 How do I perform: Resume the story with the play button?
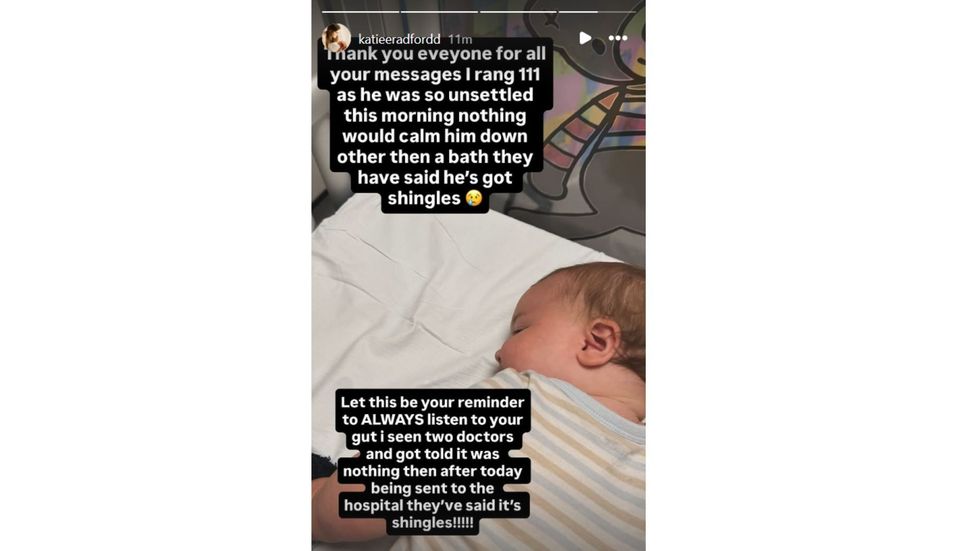(x=585, y=38)
